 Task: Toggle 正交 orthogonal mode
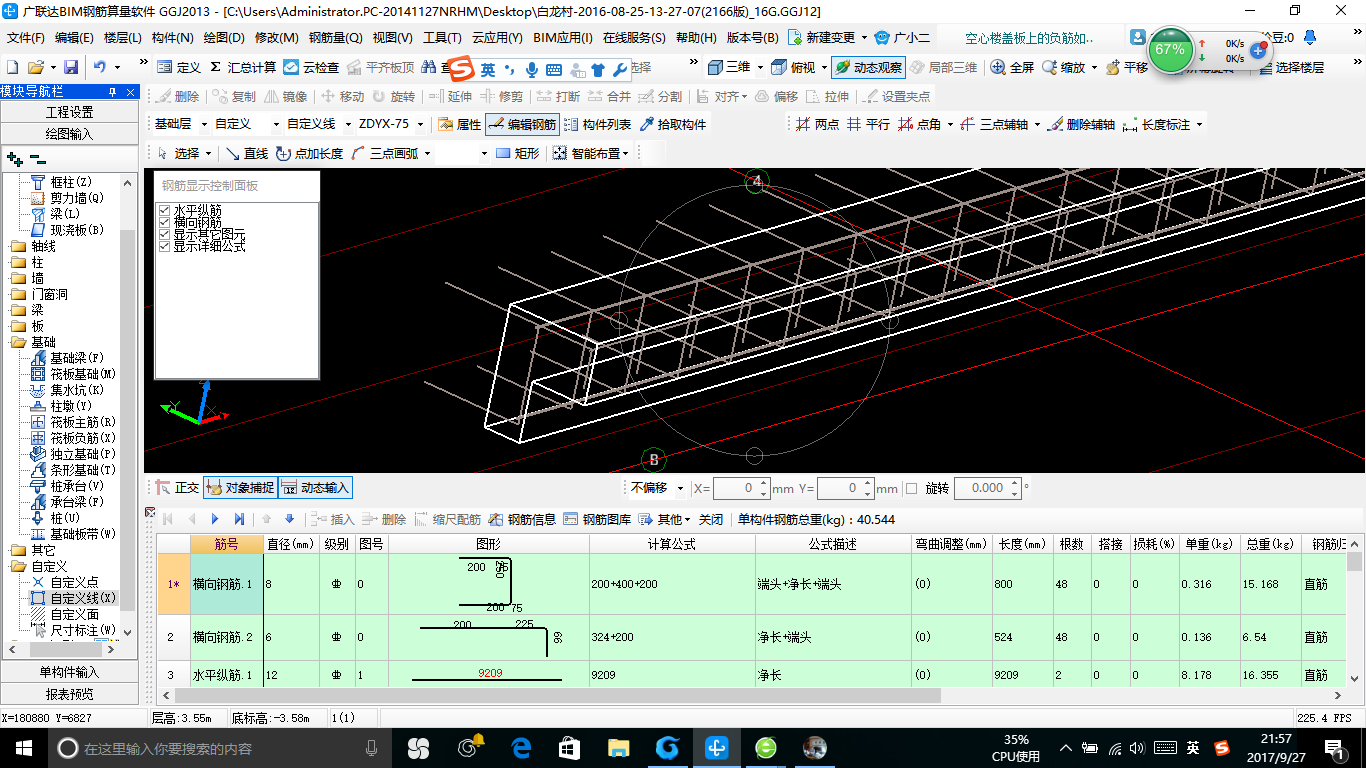click(178, 488)
